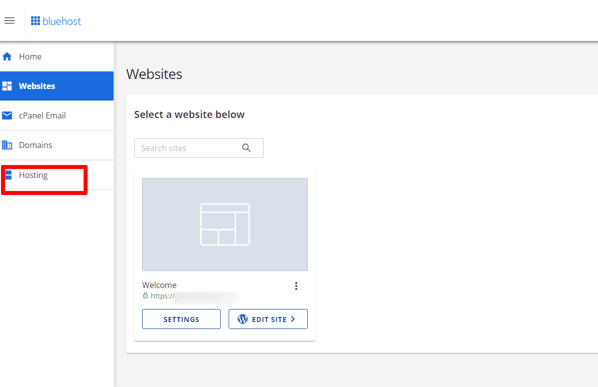Screen dimensions: 598x387
Task: Open Domains section
Action: (57, 145)
